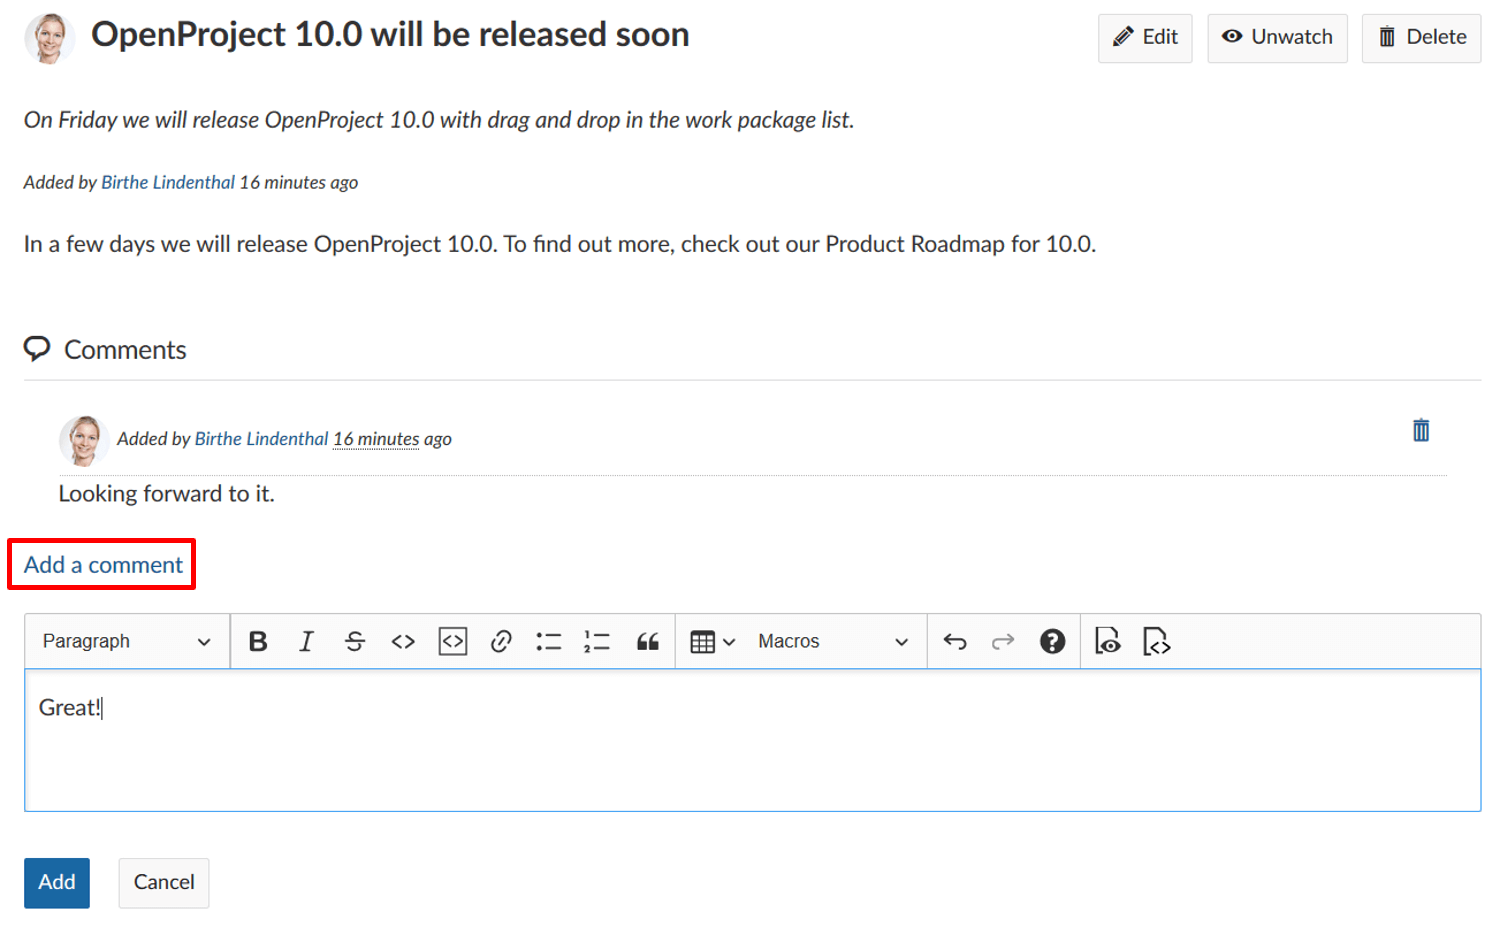This screenshot has width=1500, height=927.
Task: Delete the comment 'Looking forward to it.'
Action: click(x=1421, y=431)
